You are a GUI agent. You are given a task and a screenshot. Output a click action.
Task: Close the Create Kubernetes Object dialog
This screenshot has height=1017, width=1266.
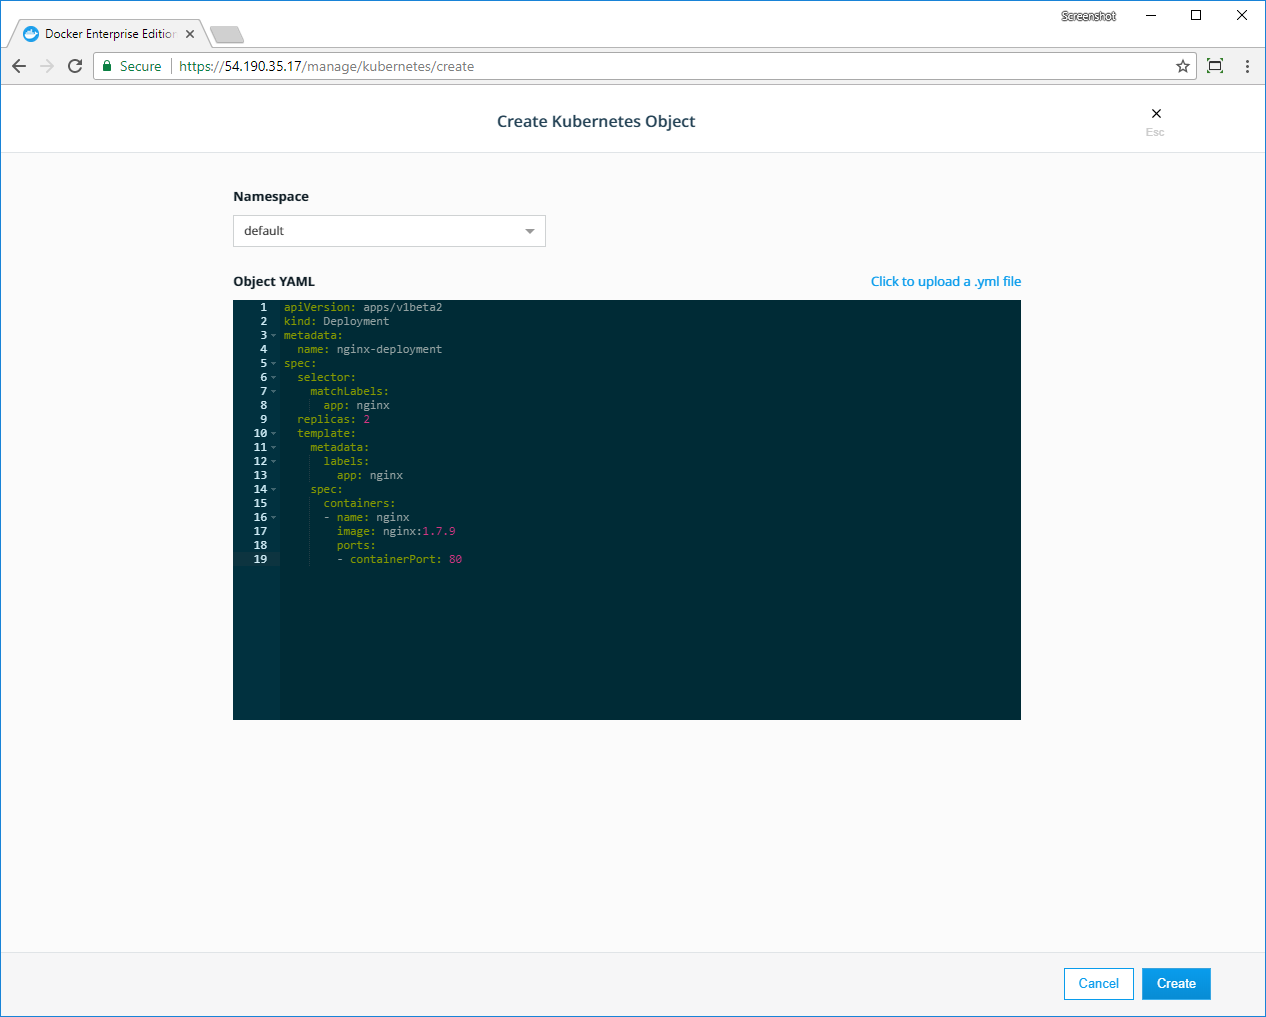[x=1156, y=114]
